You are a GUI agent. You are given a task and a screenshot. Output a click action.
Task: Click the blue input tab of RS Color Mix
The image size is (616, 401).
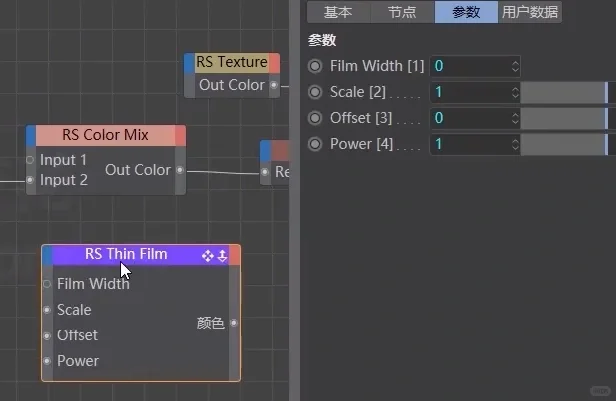point(31,136)
